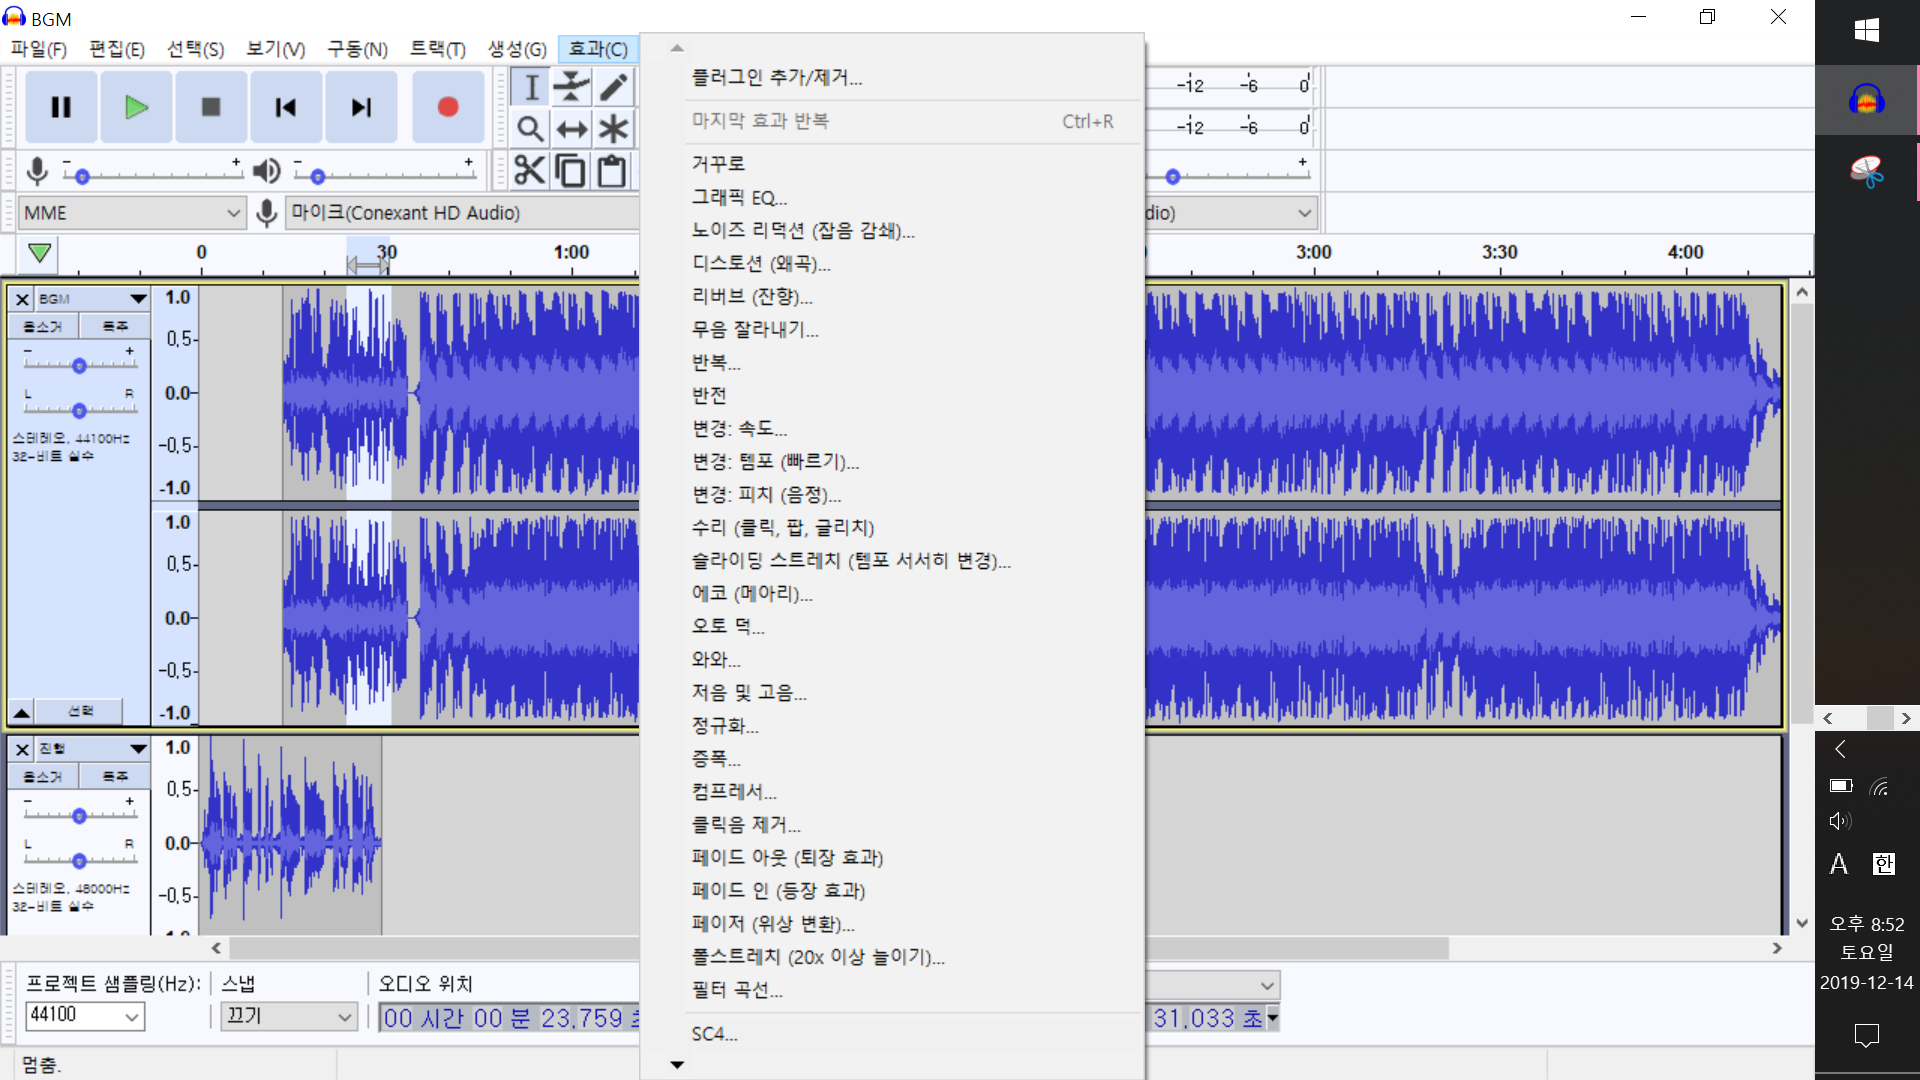Select the Zoom magnifier tool
1920x1080 pixels.
531,129
